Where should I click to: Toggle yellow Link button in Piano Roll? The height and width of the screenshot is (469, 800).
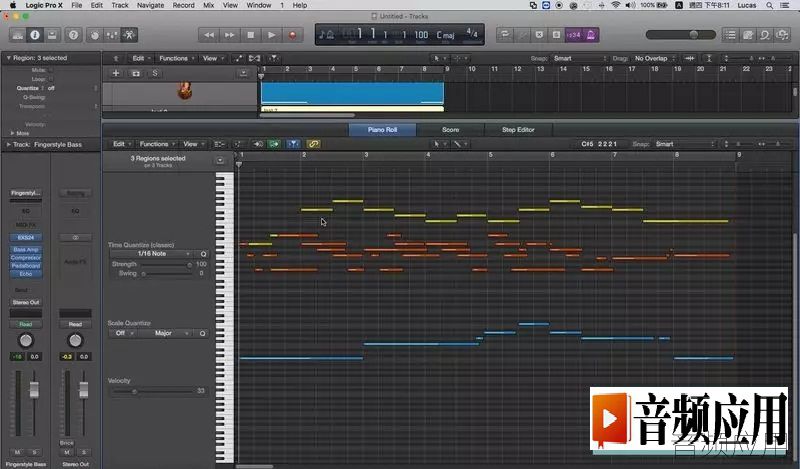point(313,144)
